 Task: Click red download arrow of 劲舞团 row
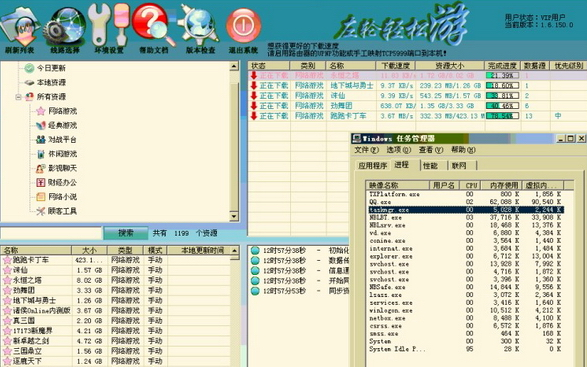[x=254, y=106]
